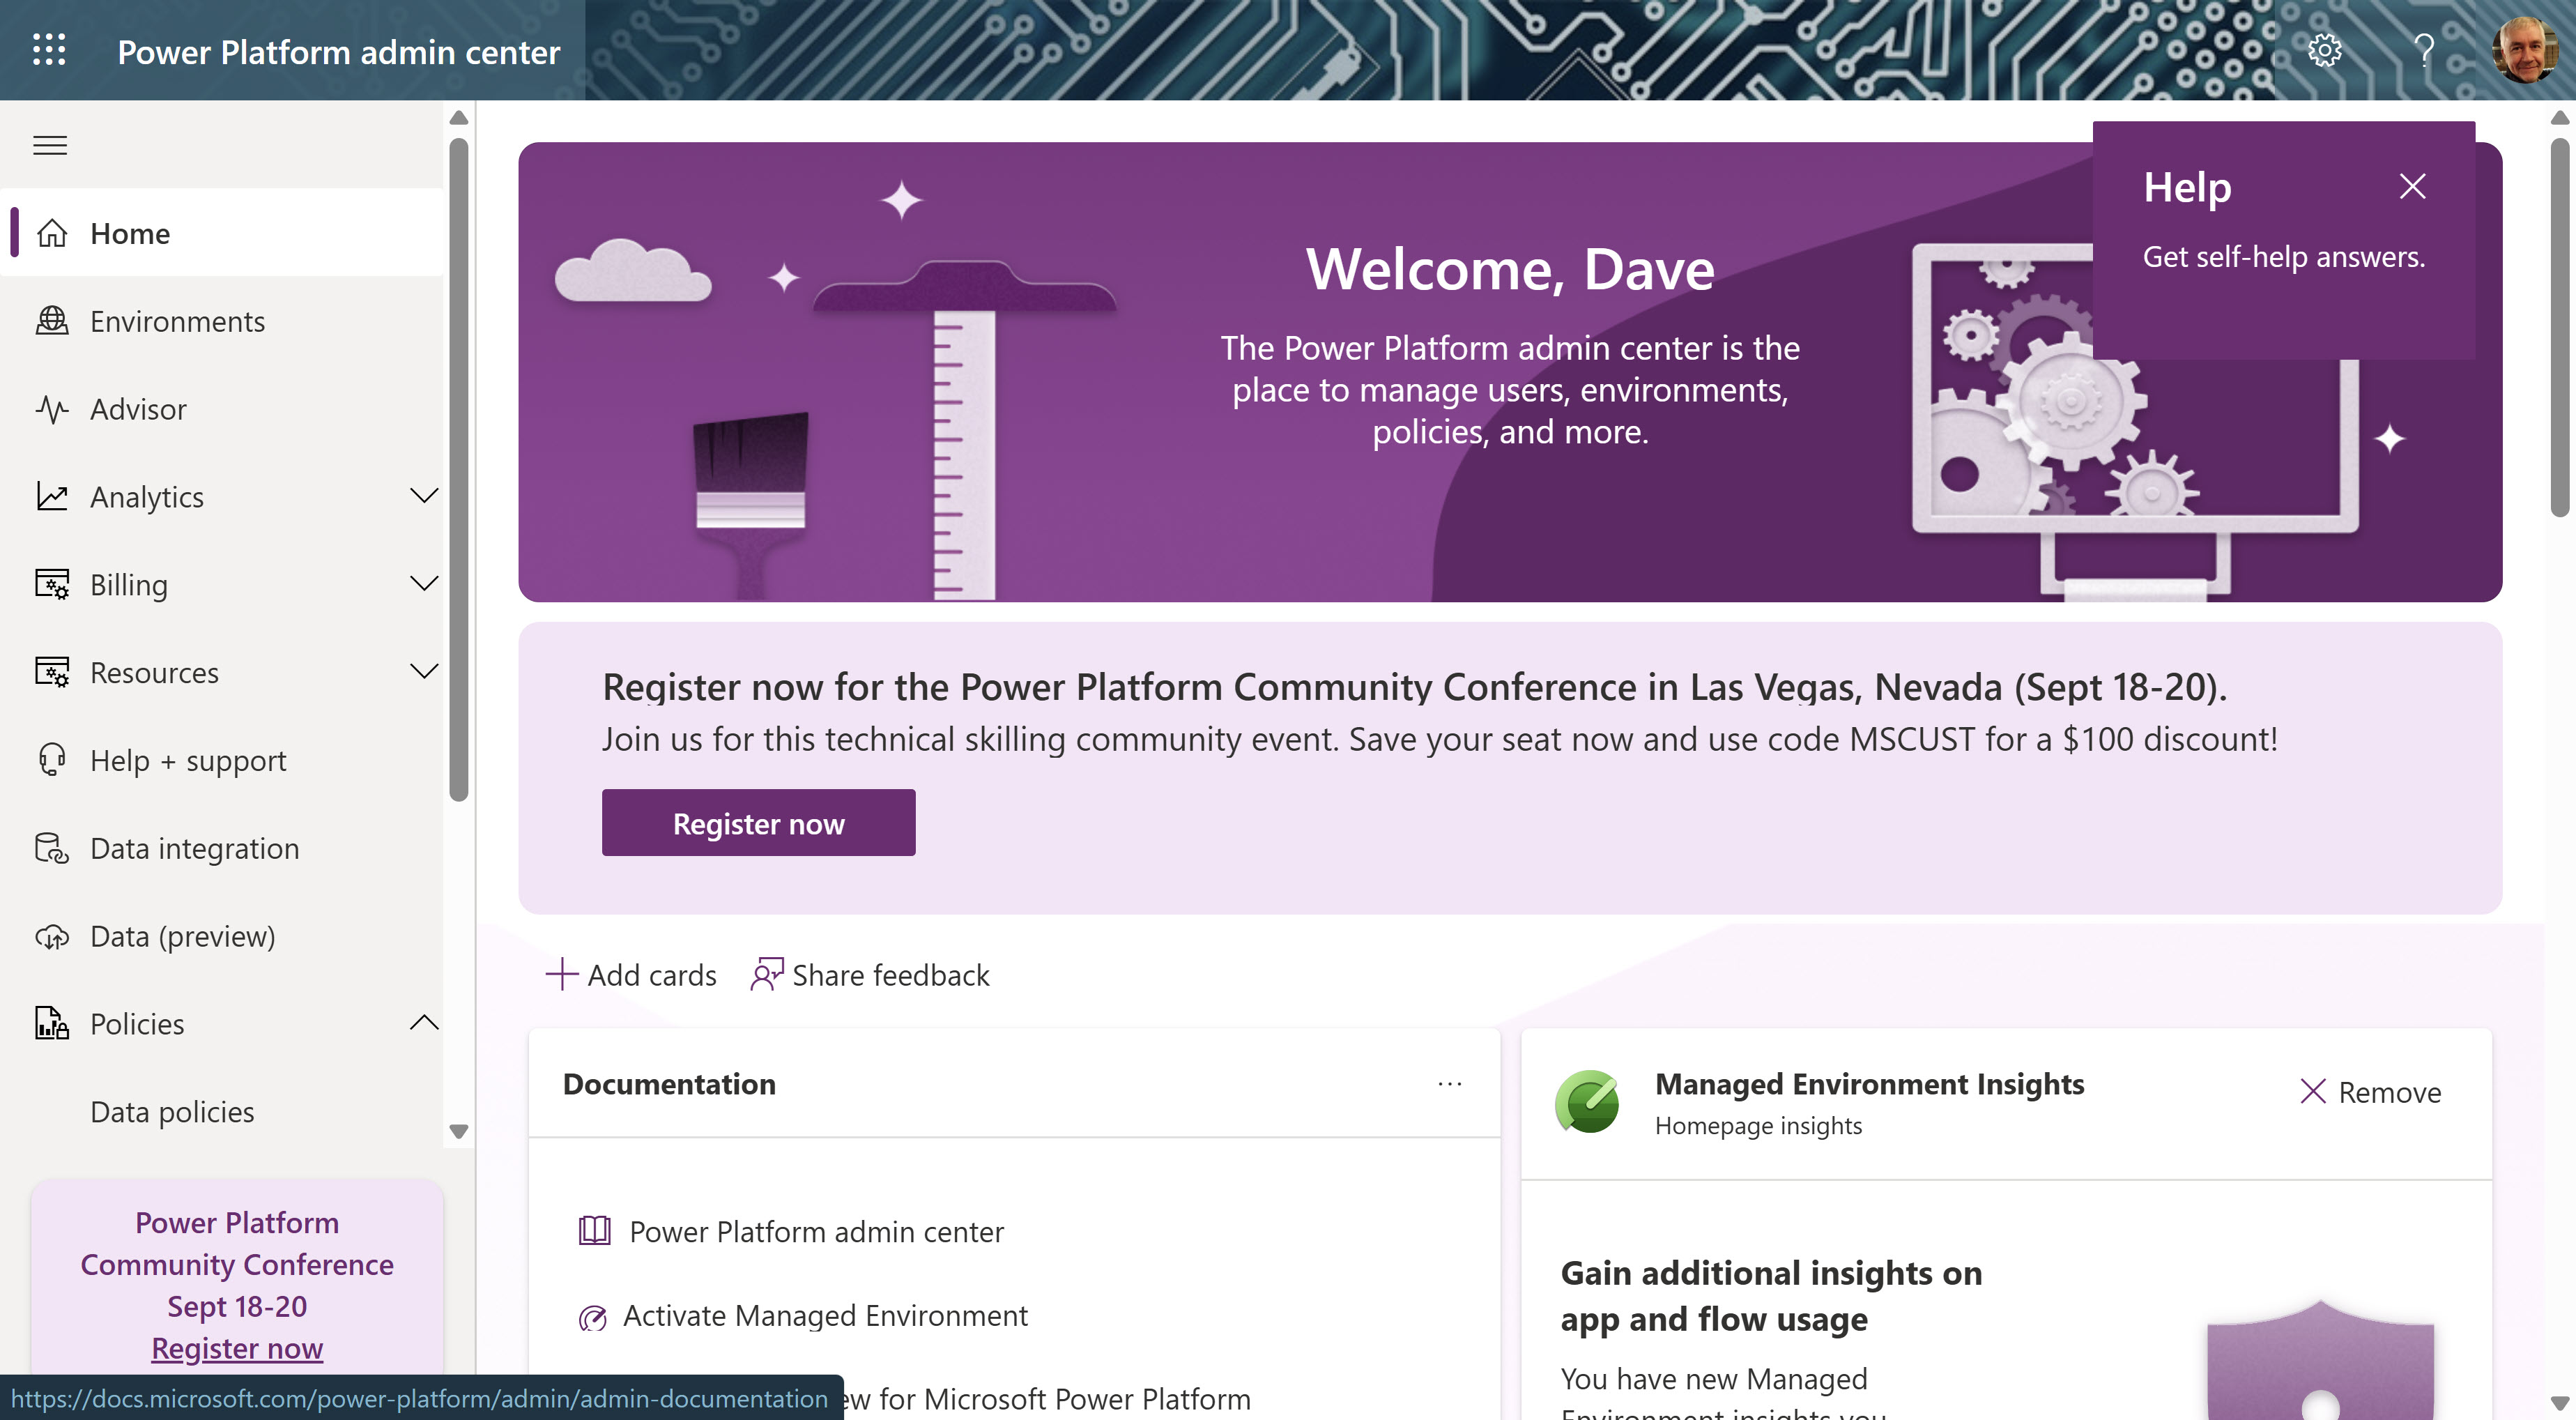Image resolution: width=2576 pixels, height=1420 pixels.
Task: Click Share feedback button
Action: pos(870,974)
